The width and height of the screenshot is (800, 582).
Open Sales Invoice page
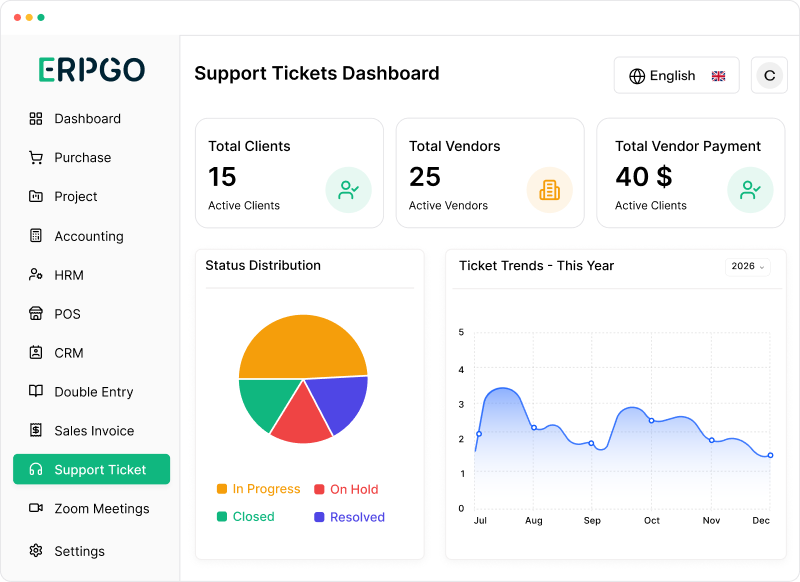coord(91,430)
